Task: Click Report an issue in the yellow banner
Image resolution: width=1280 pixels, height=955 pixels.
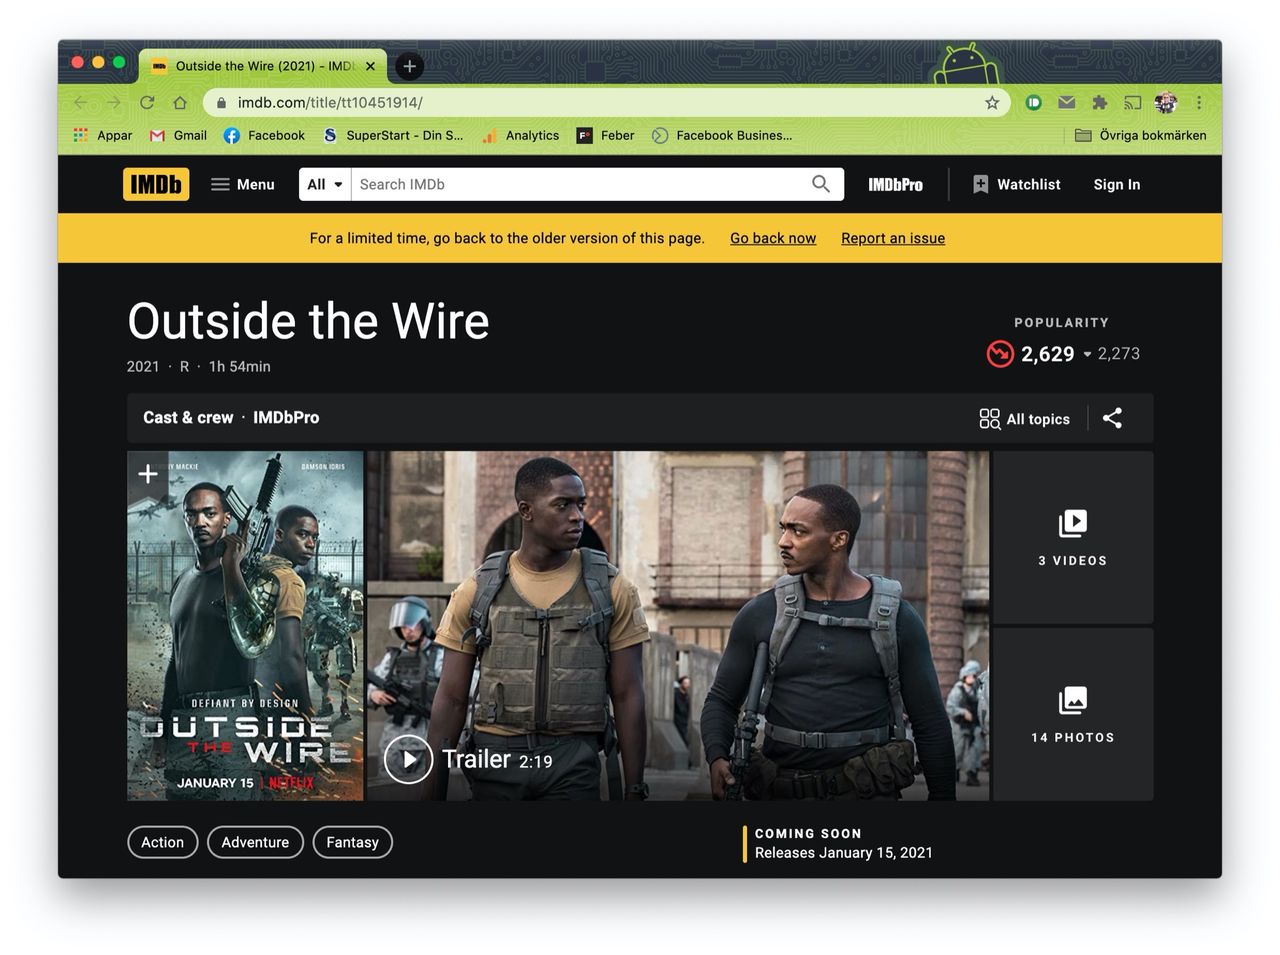Action: click(892, 238)
